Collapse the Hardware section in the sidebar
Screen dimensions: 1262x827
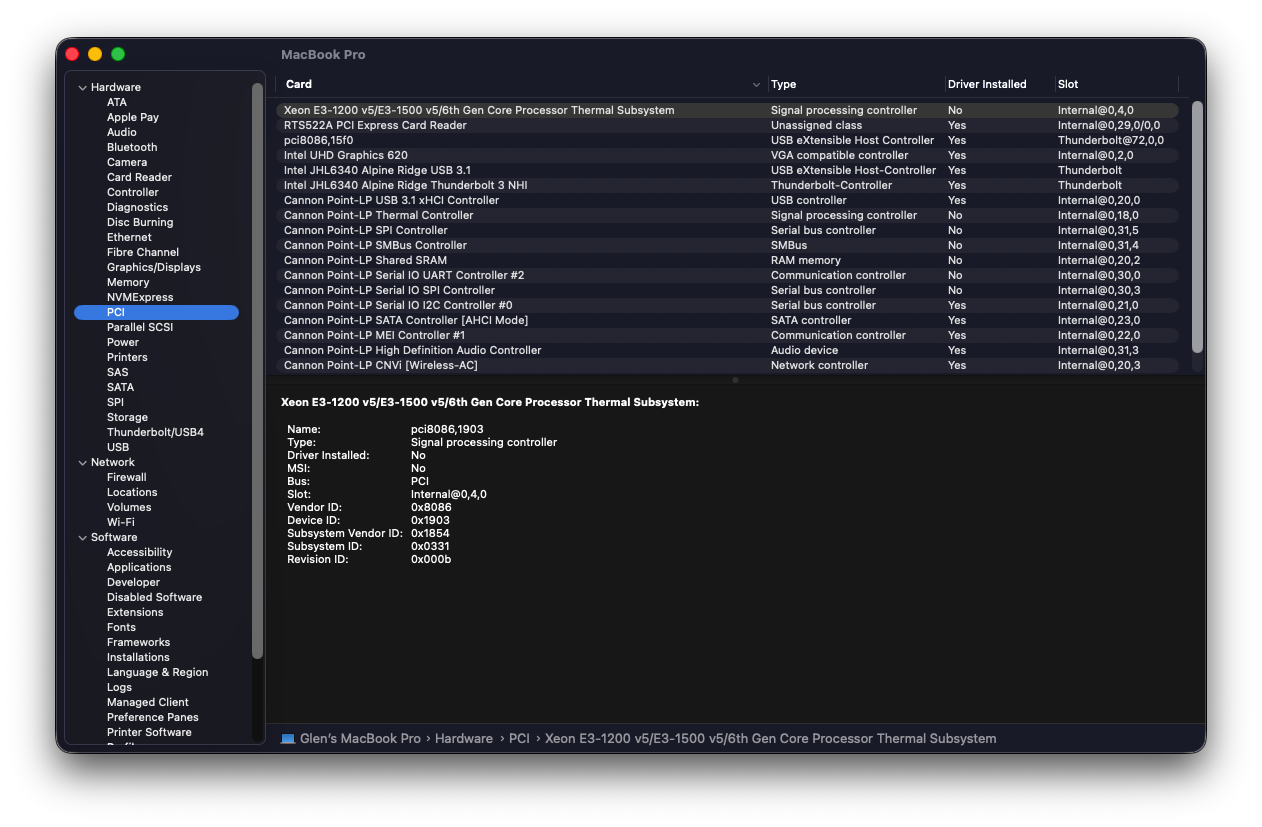click(x=83, y=88)
